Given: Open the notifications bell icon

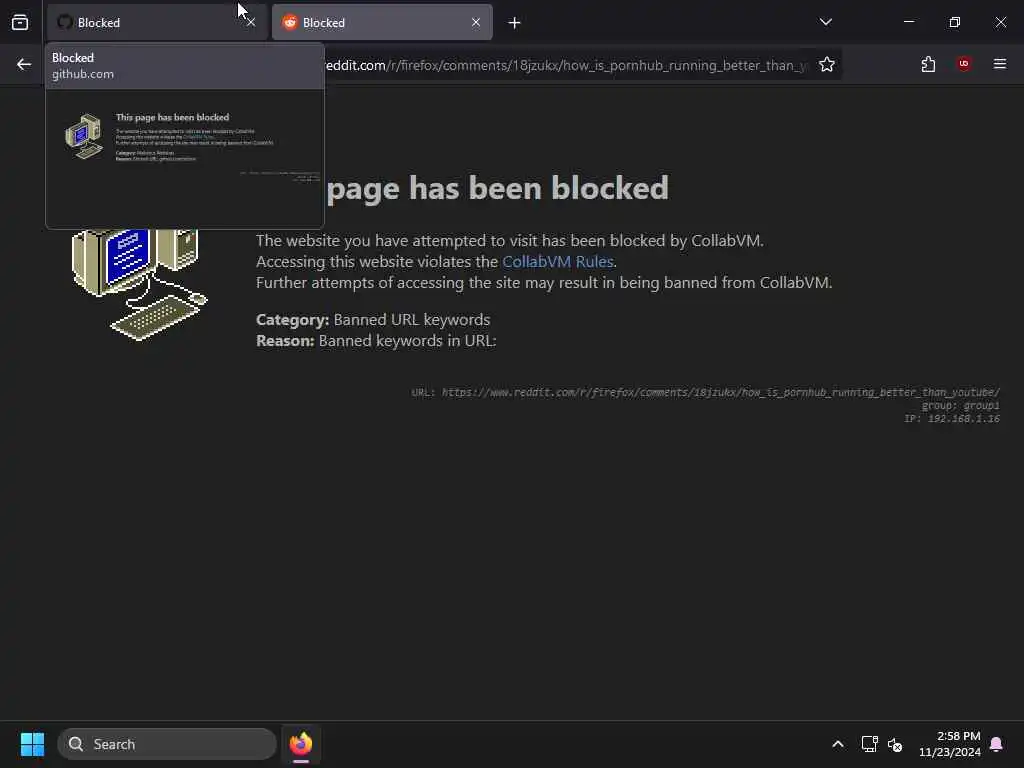Looking at the screenshot, I should tap(997, 744).
